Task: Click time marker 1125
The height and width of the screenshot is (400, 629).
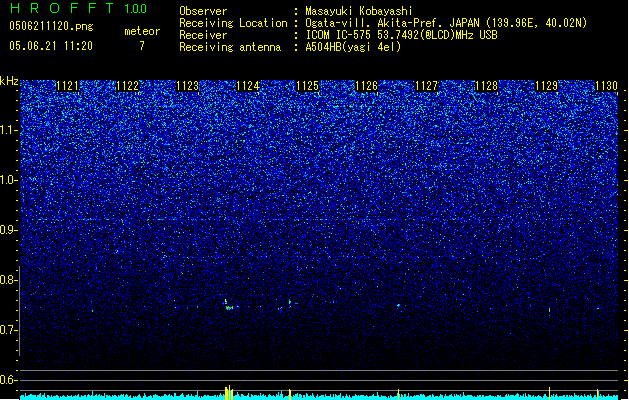Action: pyautogui.click(x=307, y=86)
